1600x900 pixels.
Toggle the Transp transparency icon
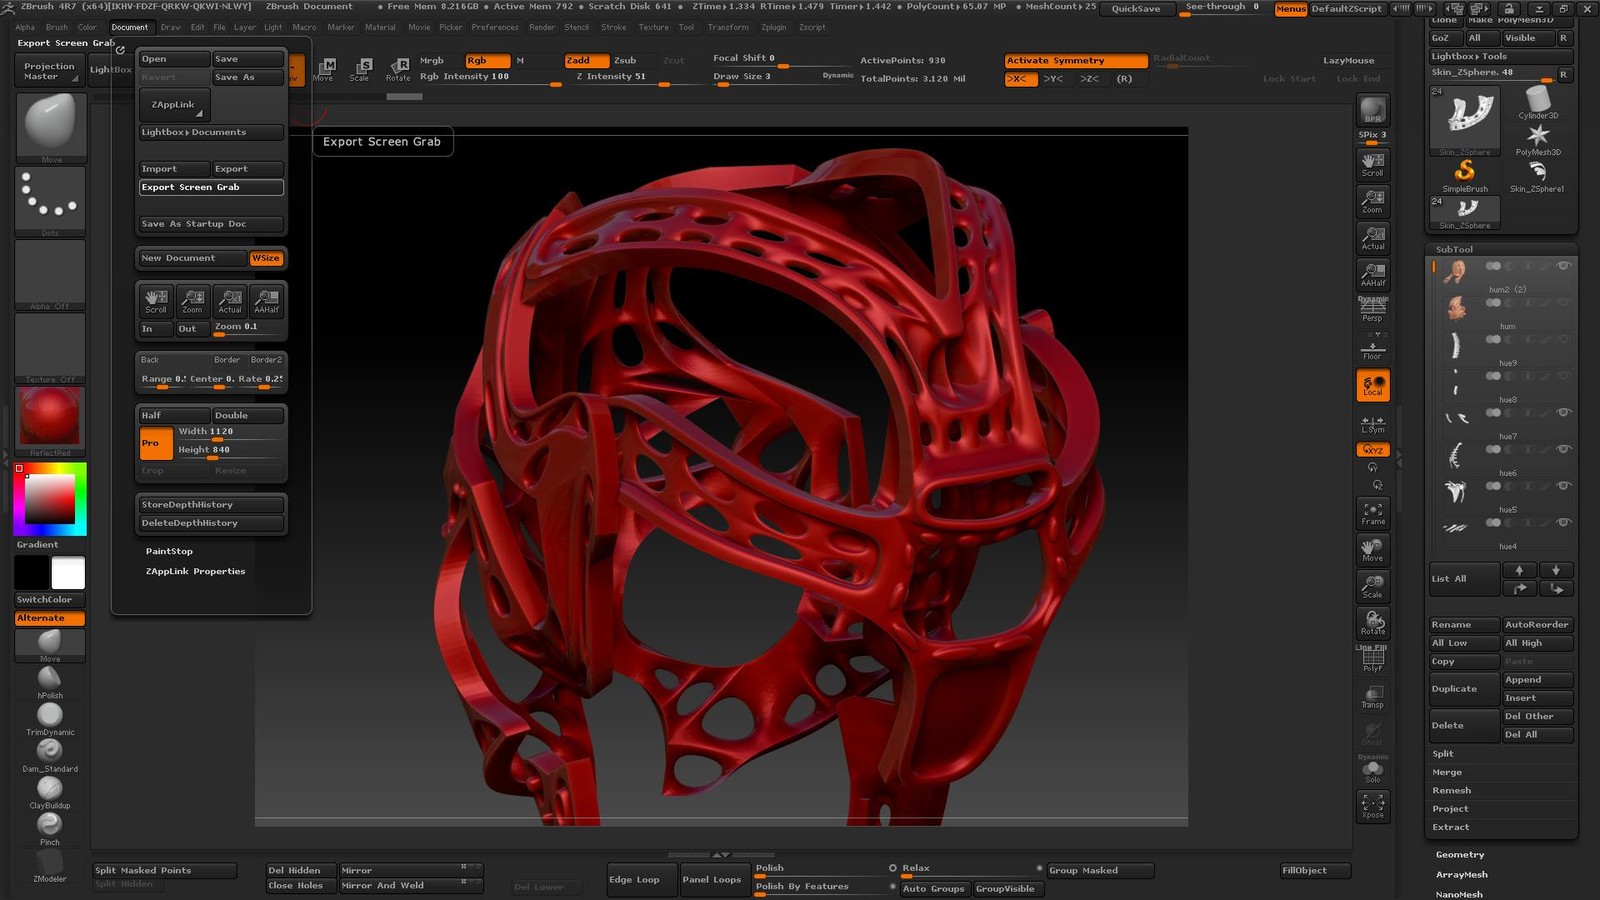tap(1373, 696)
